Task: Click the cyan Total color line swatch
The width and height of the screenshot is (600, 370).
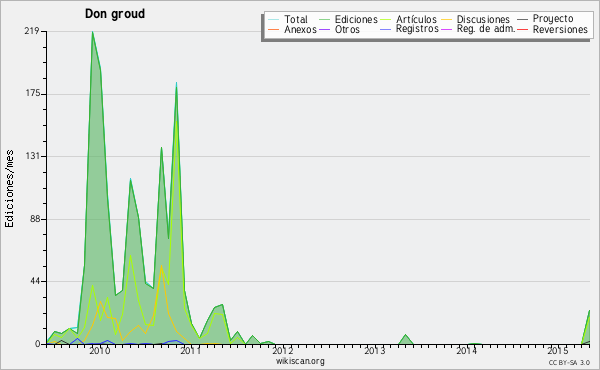Action: 274,19
